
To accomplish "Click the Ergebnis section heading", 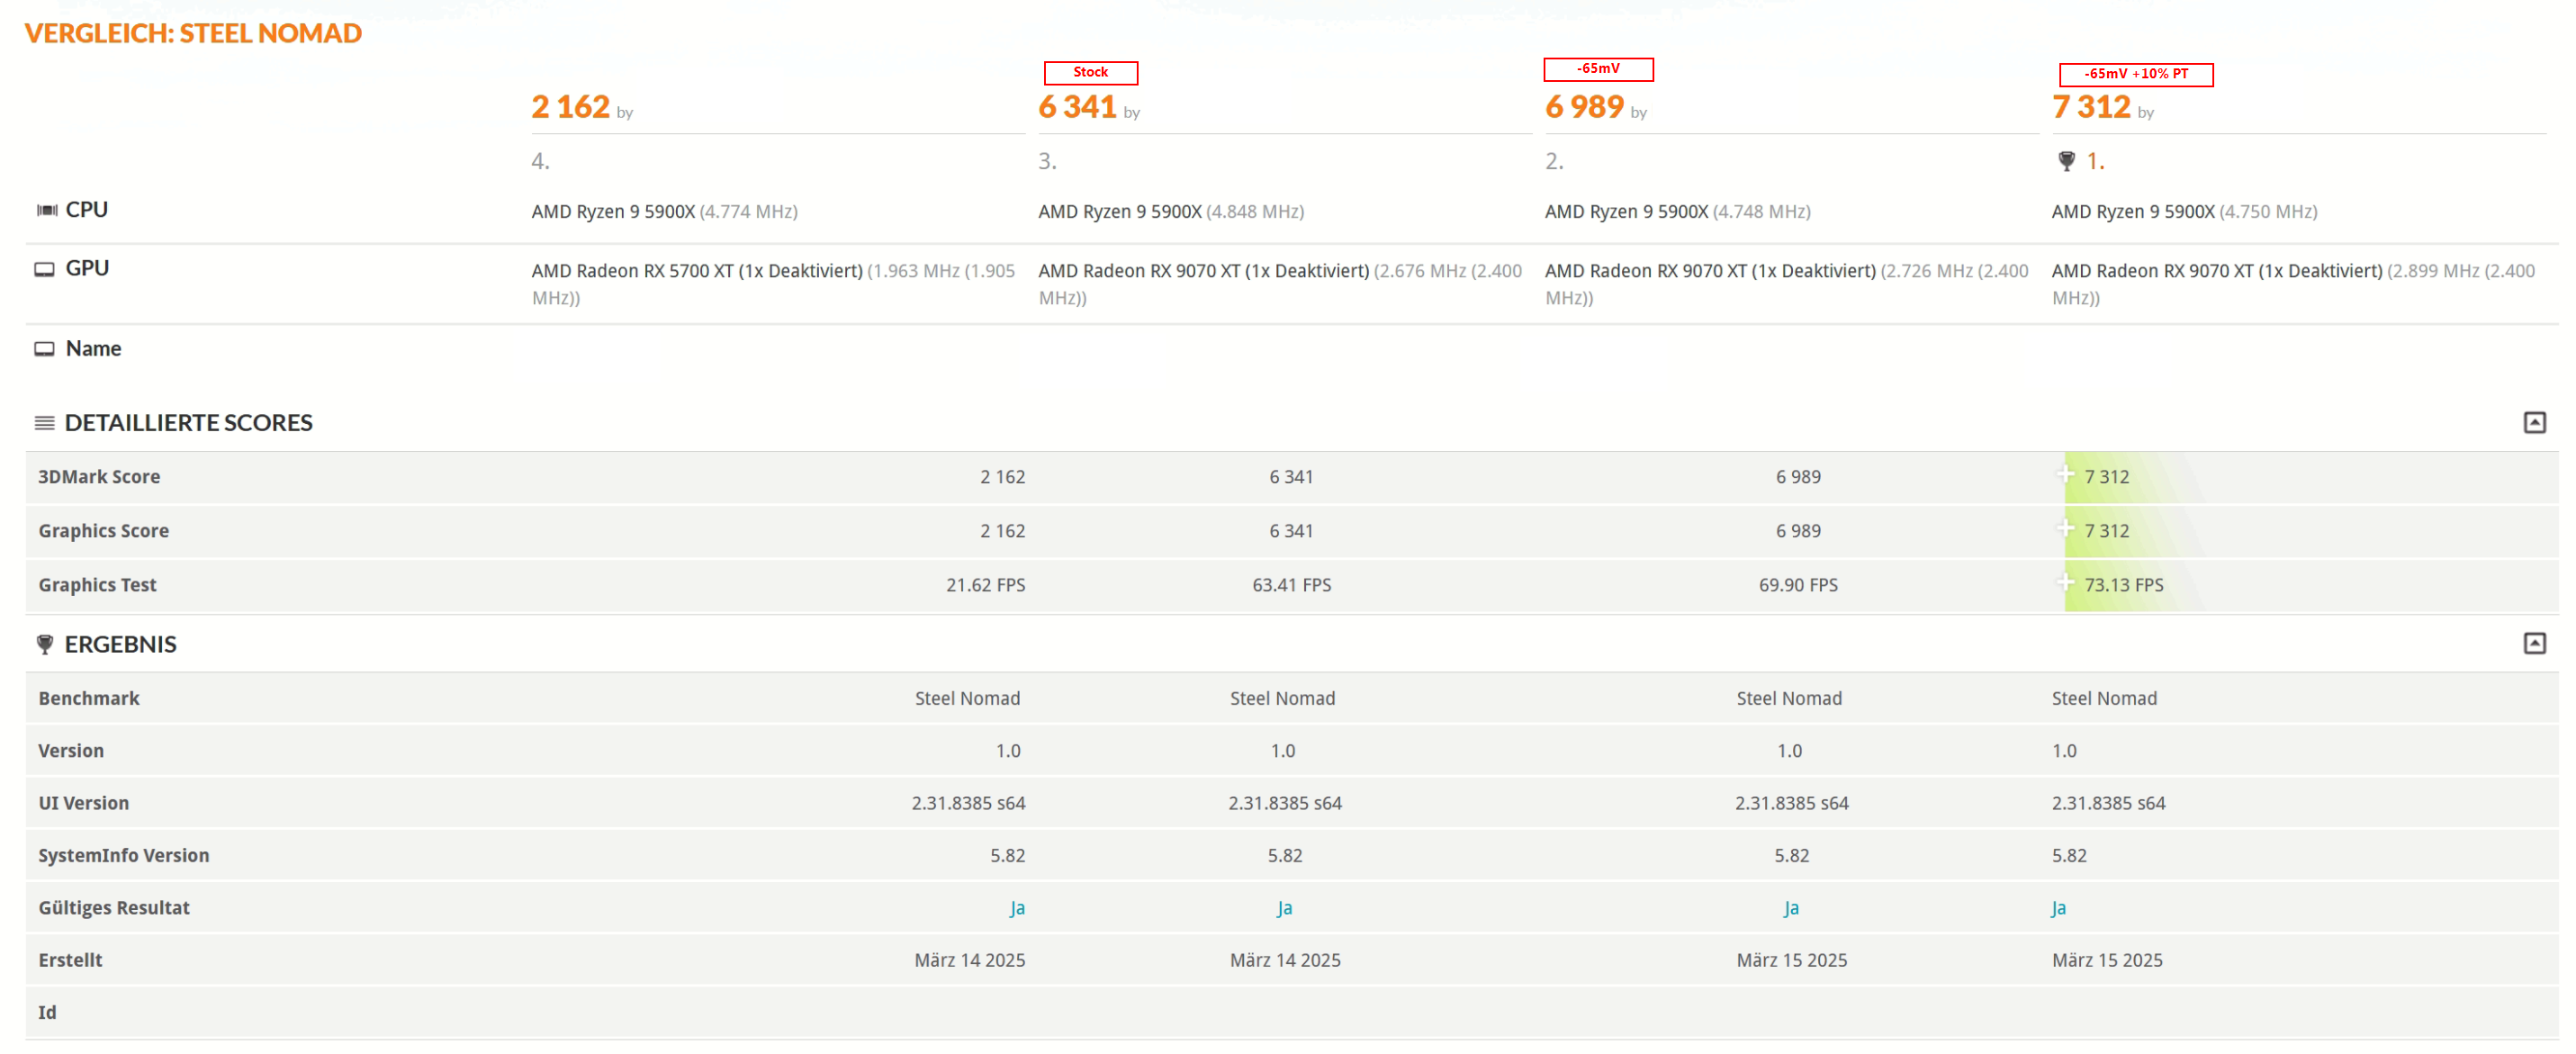I will click(120, 645).
